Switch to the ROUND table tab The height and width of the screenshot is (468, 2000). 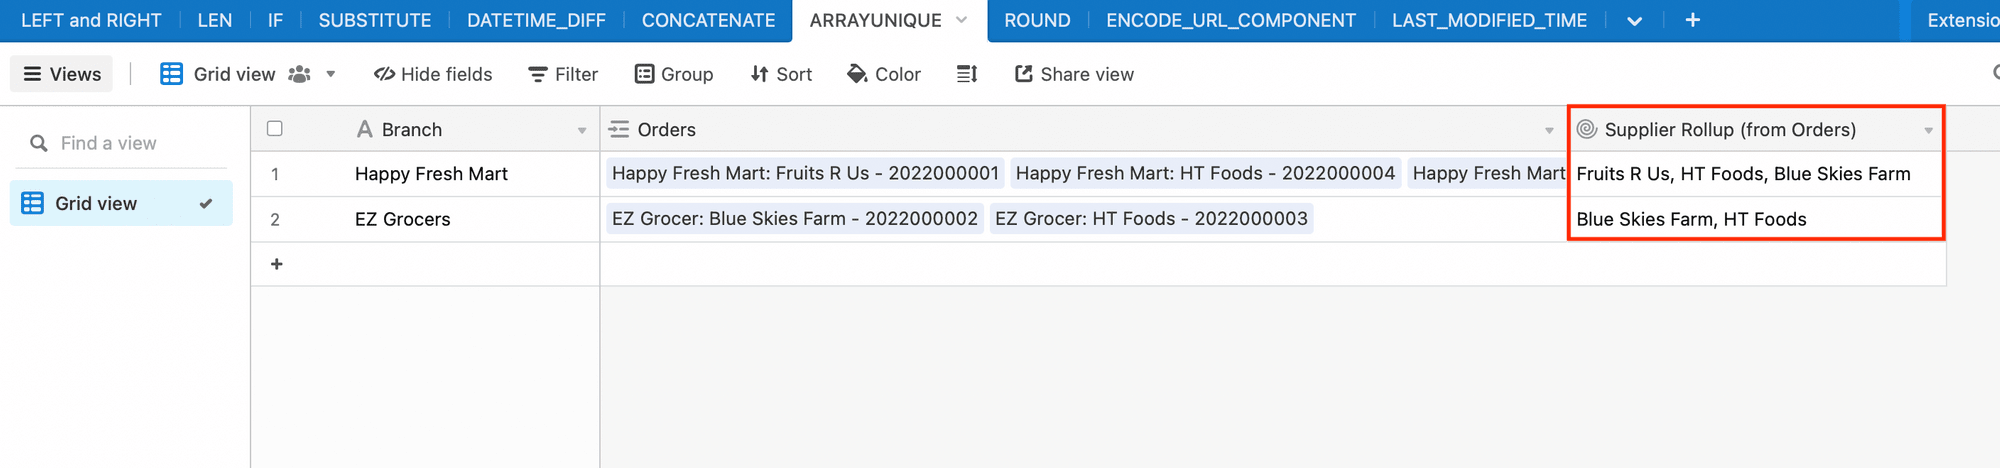tap(1037, 20)
